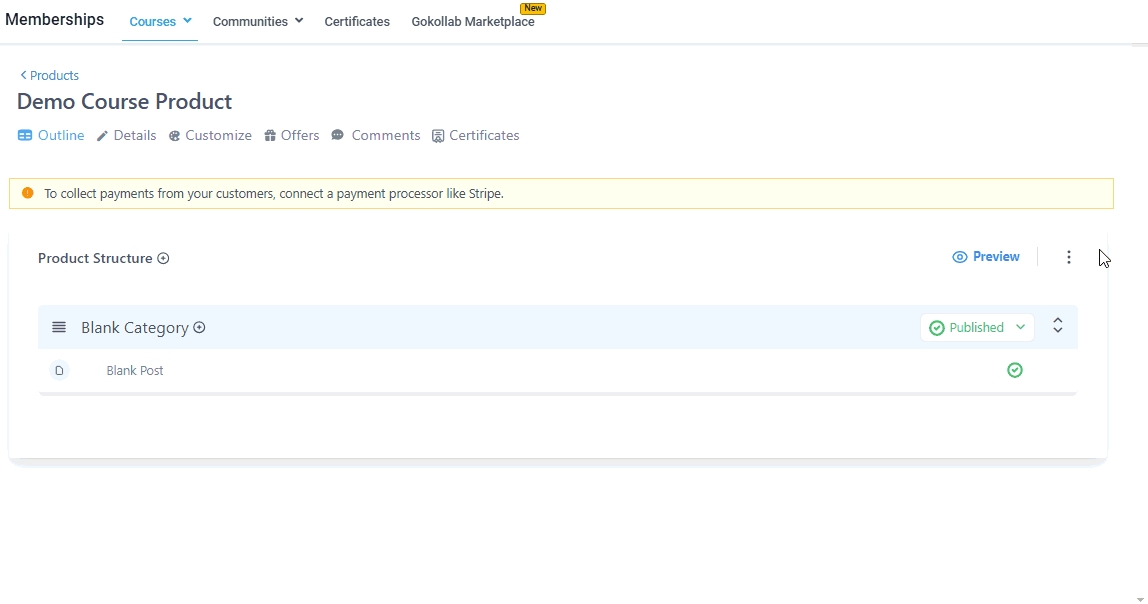Open the Blank Post item
This screenshot has height=604, width=1148.
click(x=135, y=371)
